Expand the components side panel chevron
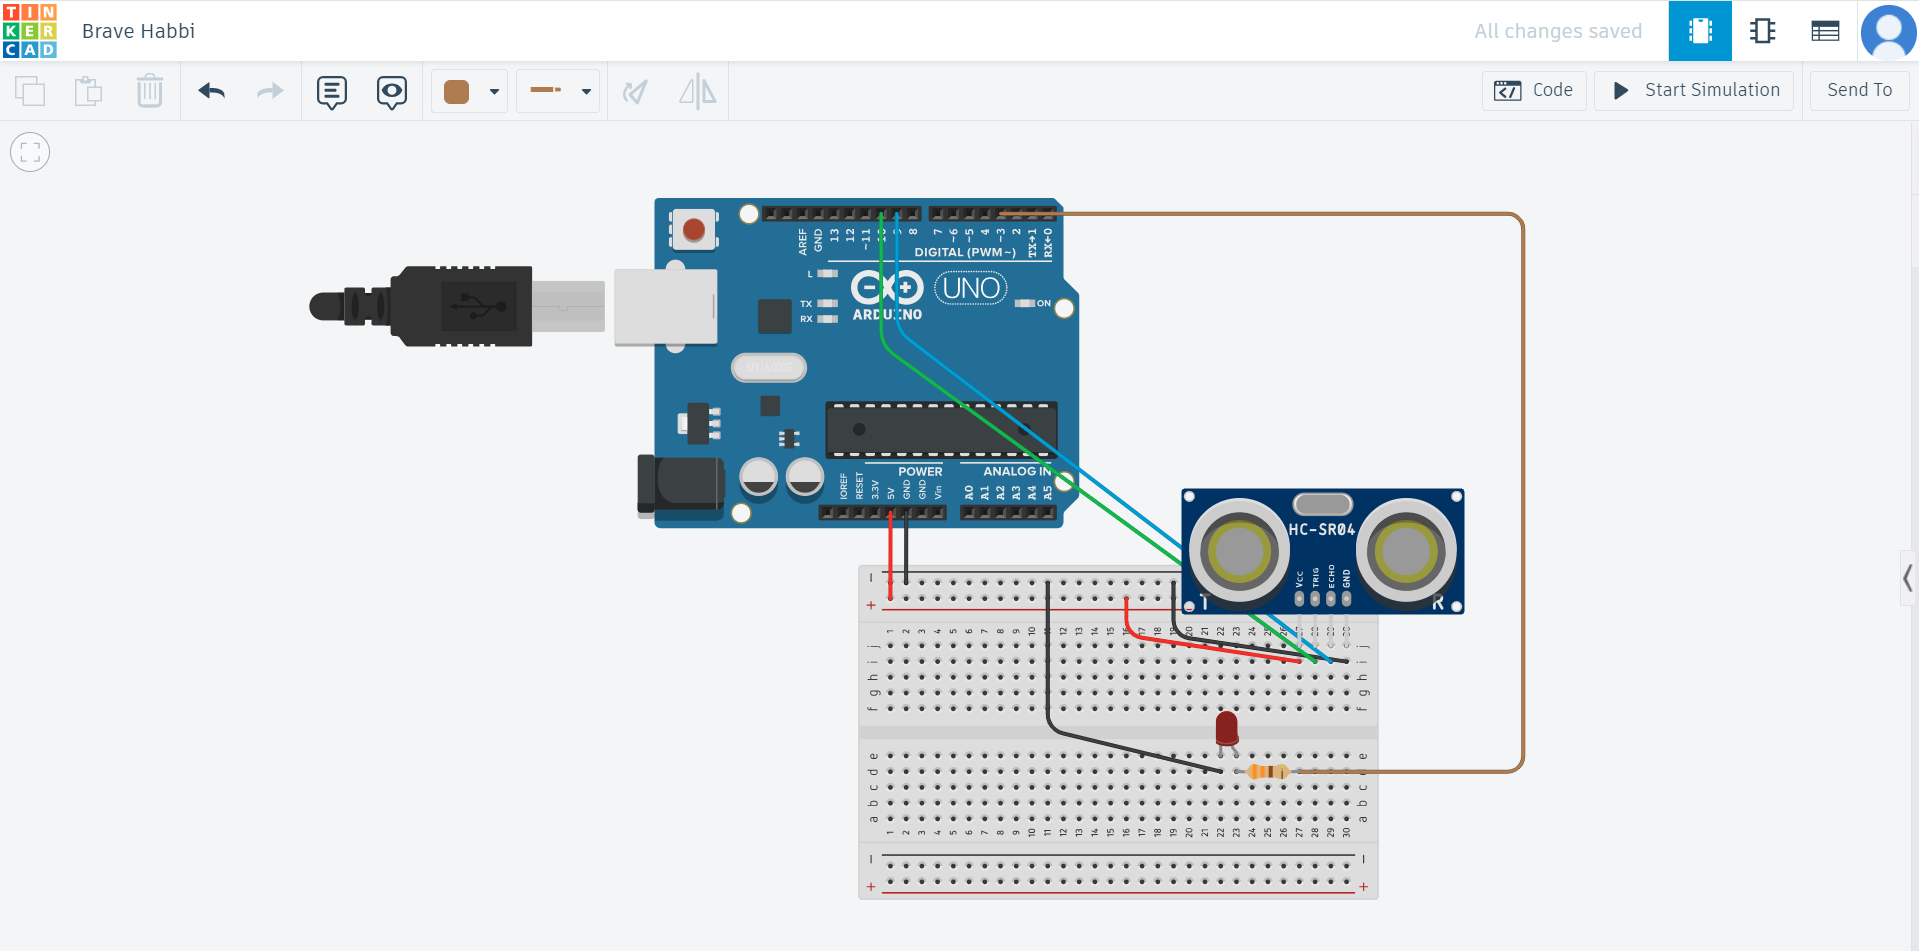Screen dimensions: 1919x951 pyautogui.click(x=1908, y=578)
